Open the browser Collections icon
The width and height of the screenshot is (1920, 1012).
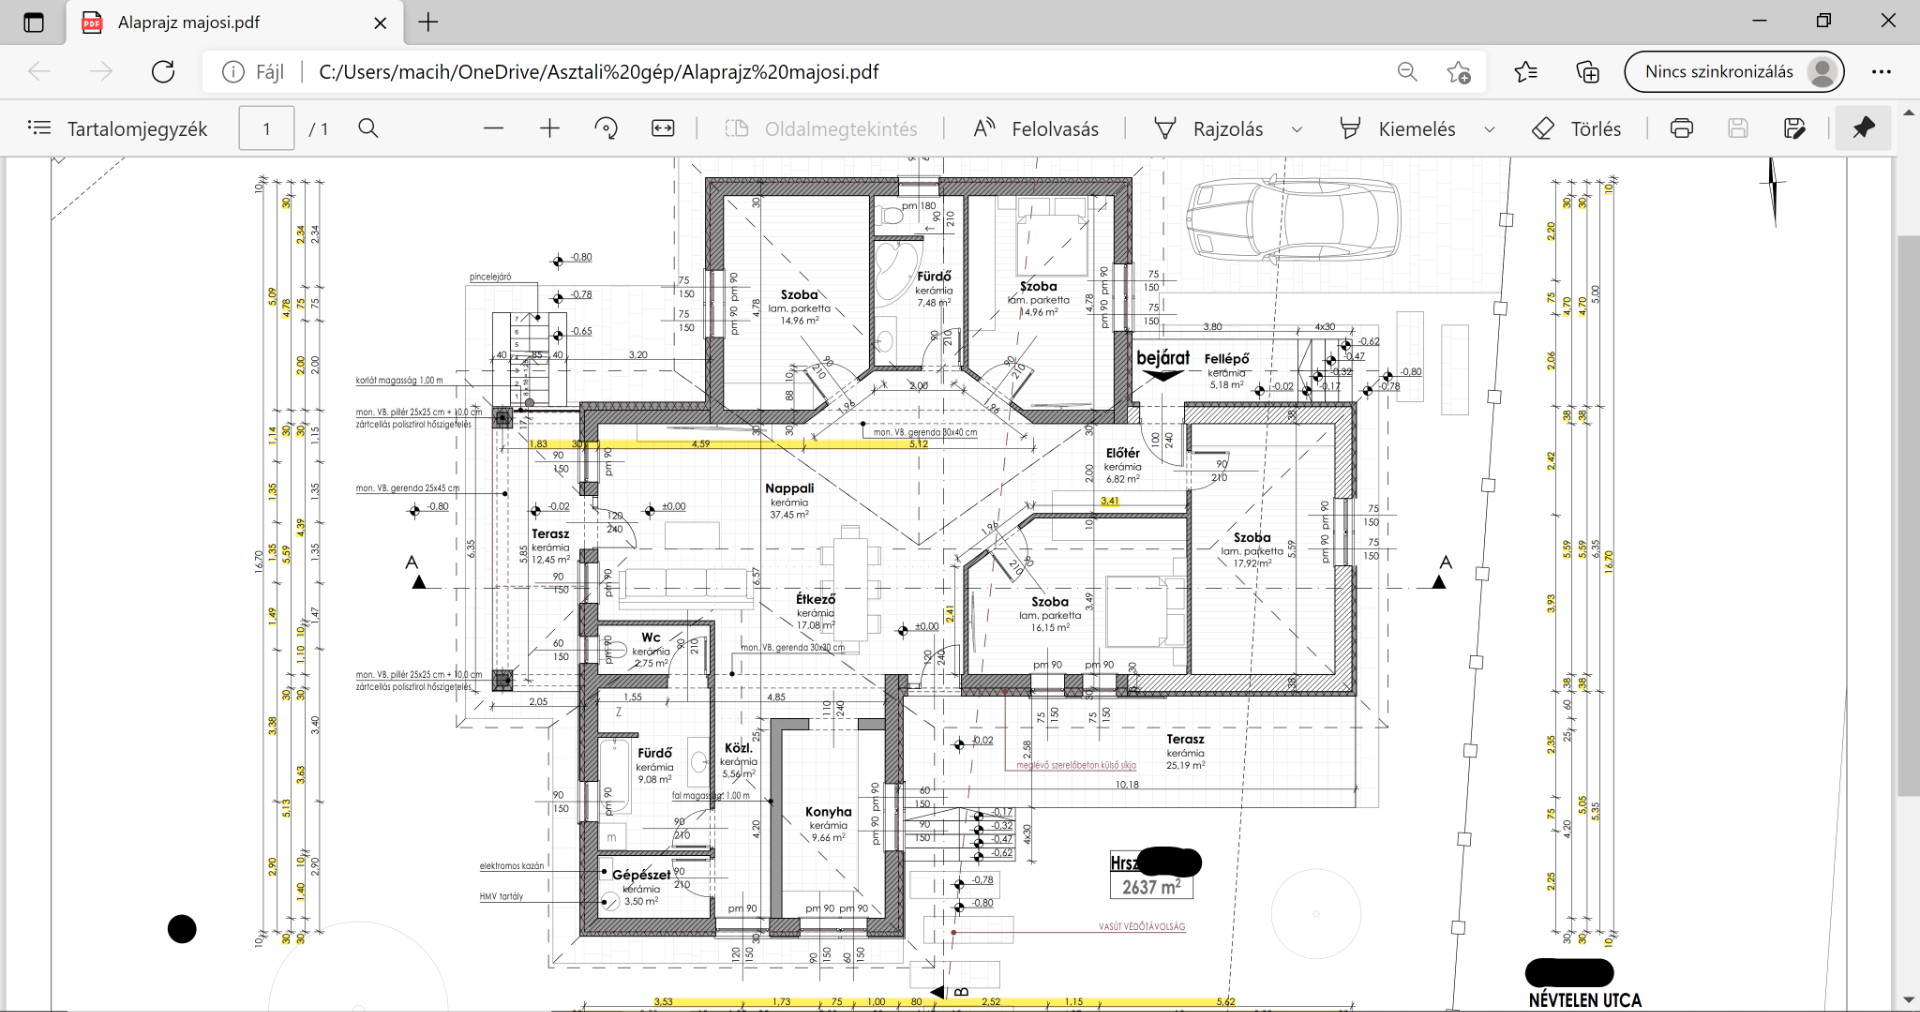(x=1588, y=72)
